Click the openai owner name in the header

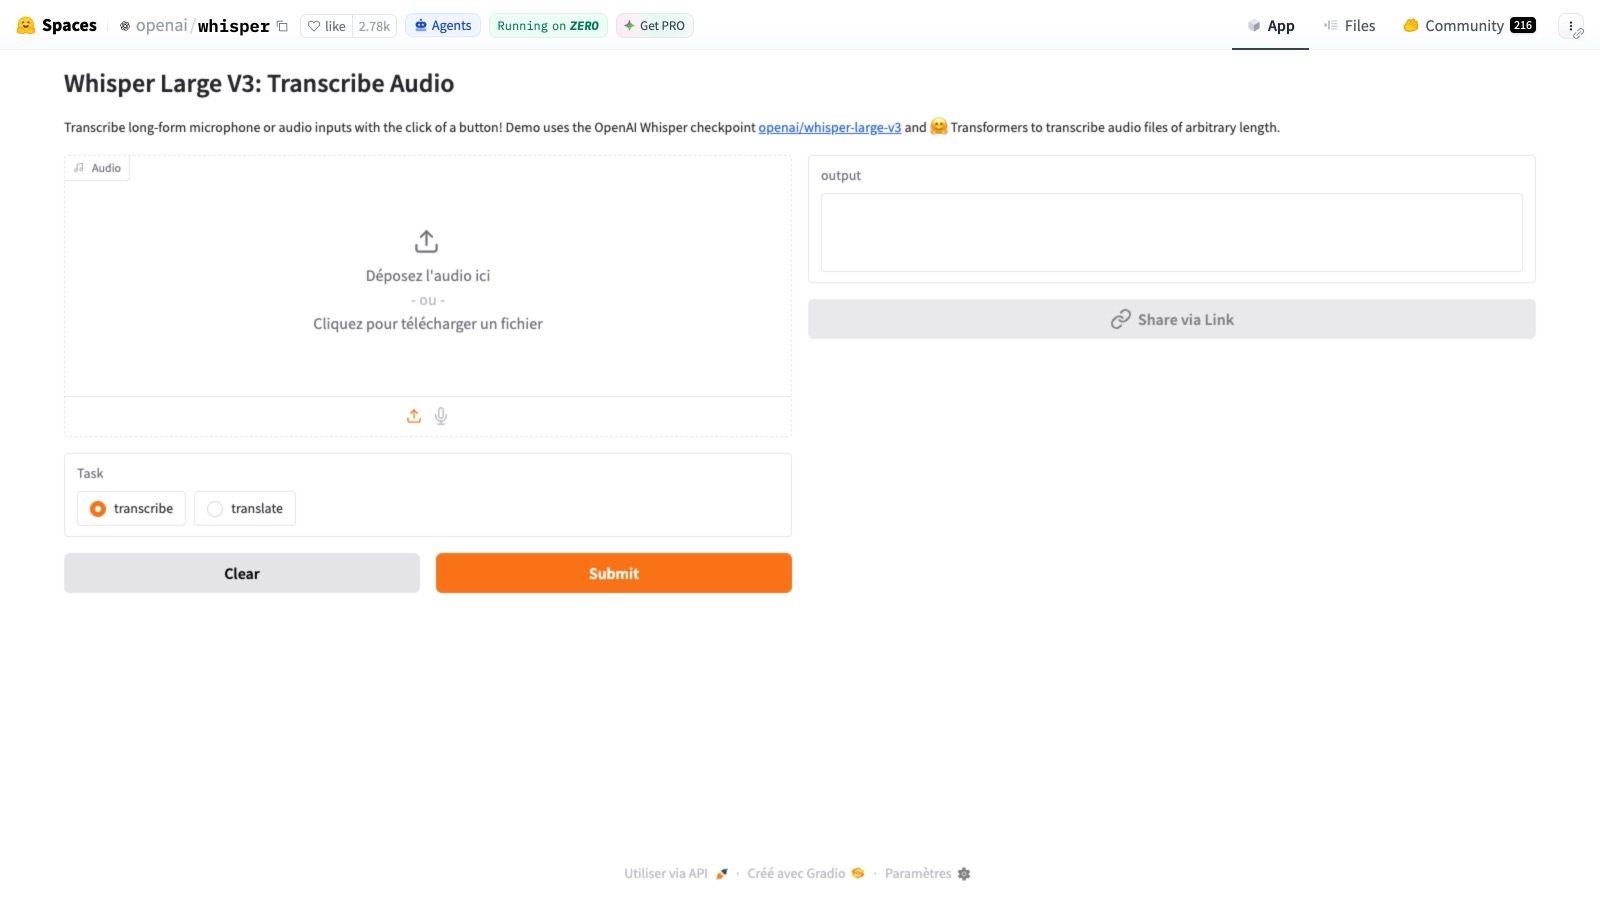[161, 26]
